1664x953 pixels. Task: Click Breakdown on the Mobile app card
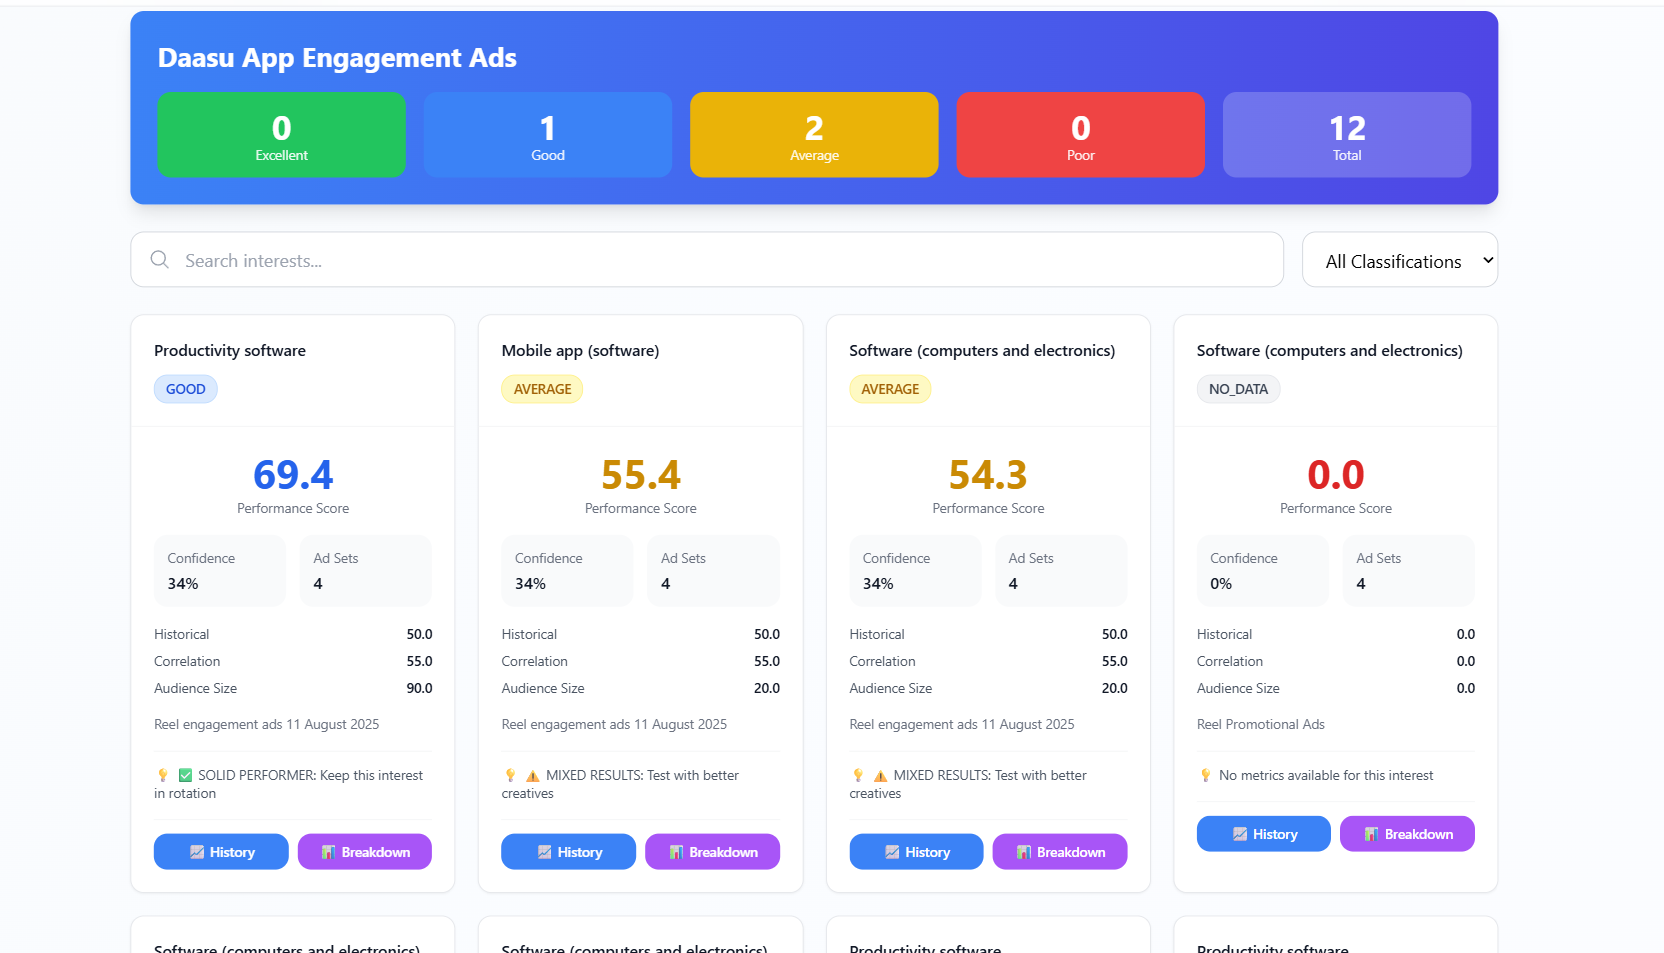712,852
